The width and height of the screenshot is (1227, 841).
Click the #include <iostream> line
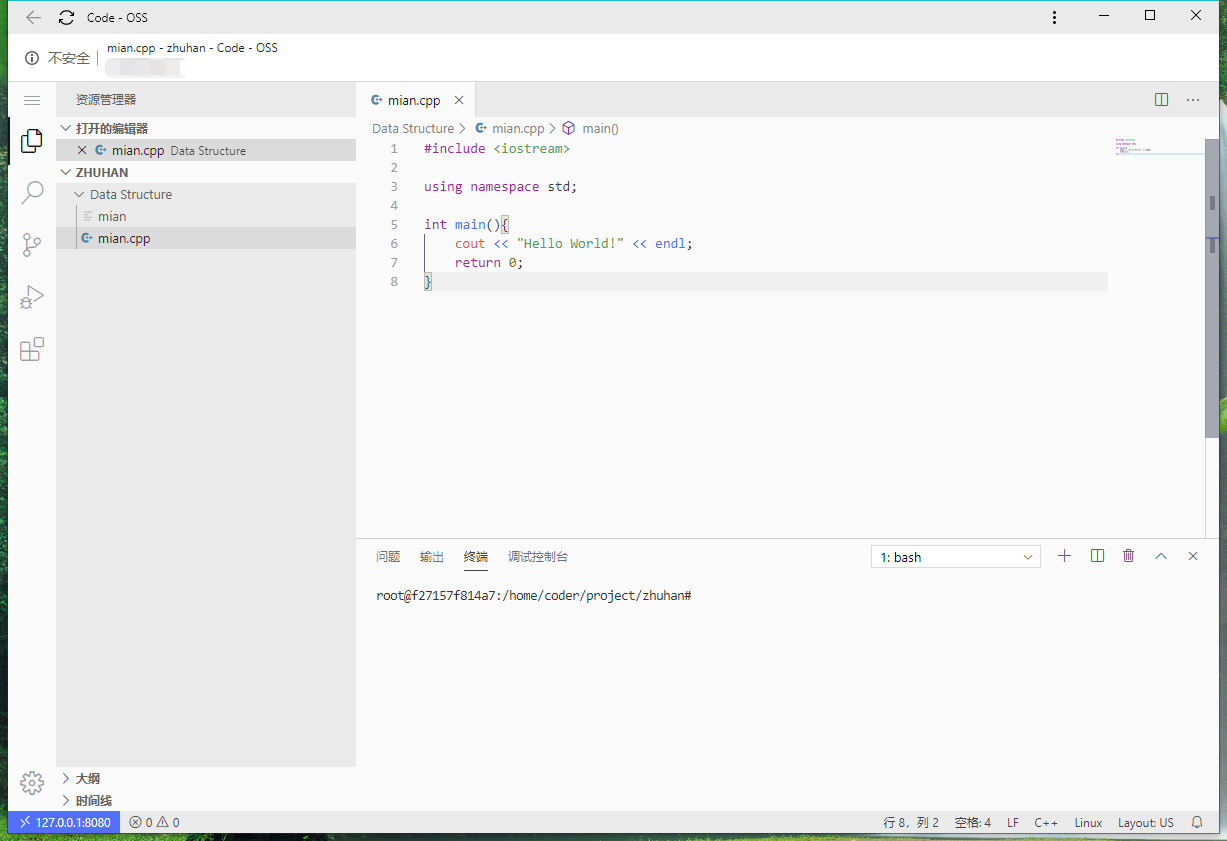497,148
